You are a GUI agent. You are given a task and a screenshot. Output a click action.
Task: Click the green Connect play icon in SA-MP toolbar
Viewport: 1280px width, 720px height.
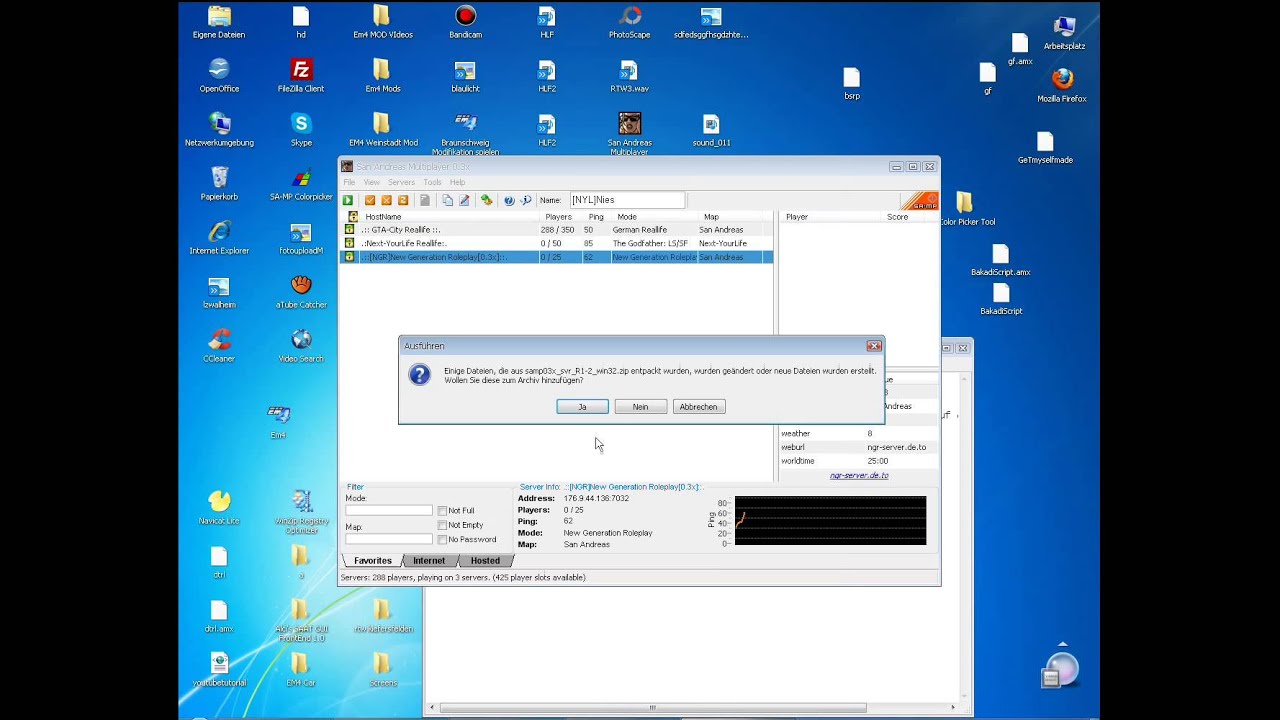tap(348, 200)
